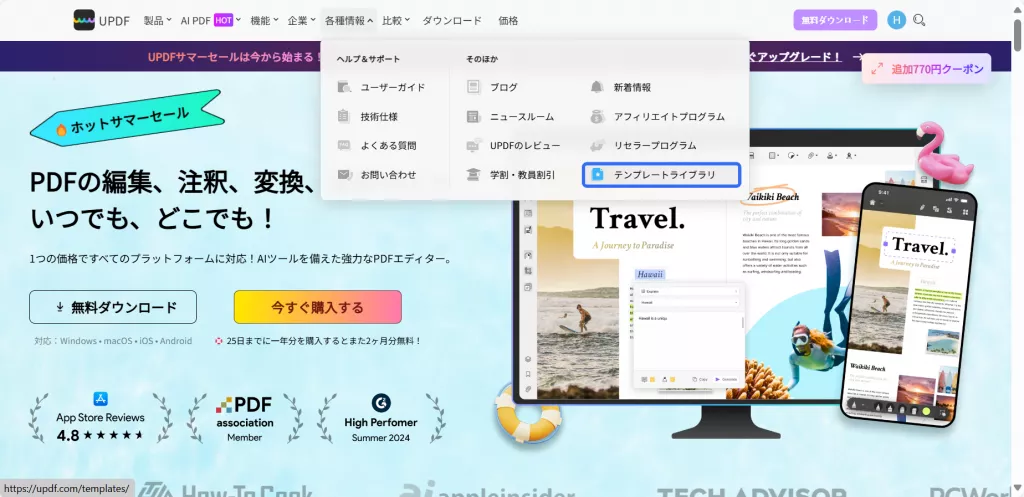
Task: Click the UPDF logo
Action: (102, 20)
